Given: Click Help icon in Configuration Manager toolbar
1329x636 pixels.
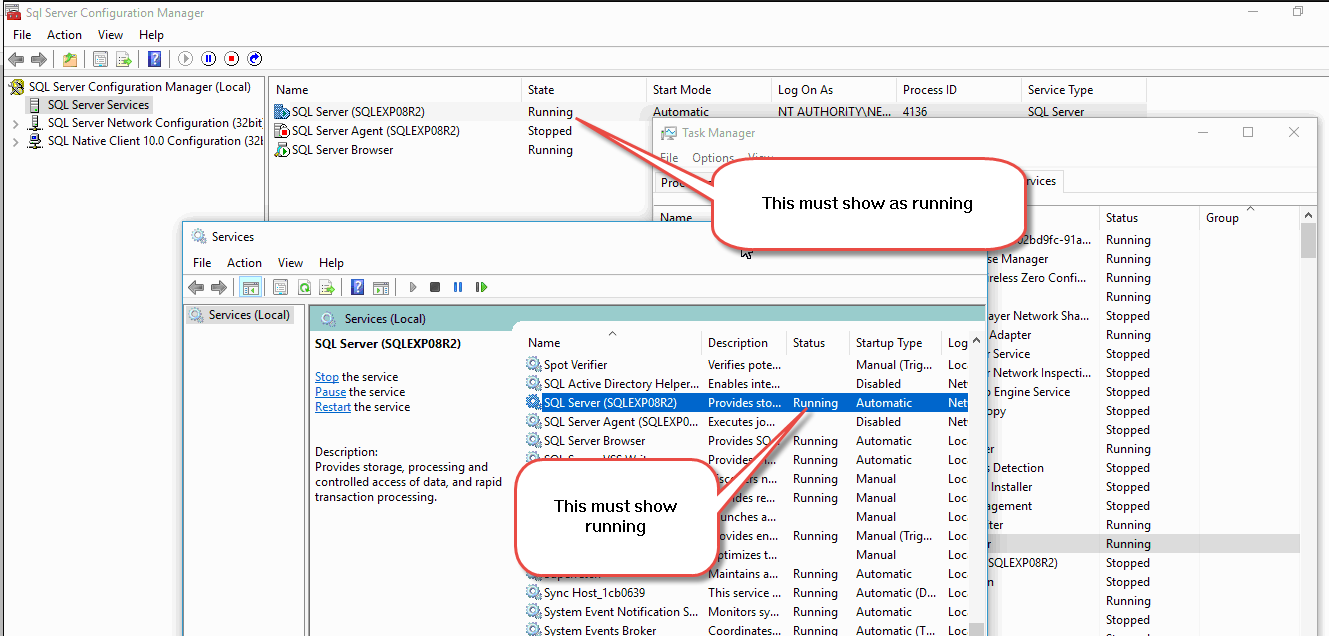Looking at the screenshot, I should [x=155, y=59].
